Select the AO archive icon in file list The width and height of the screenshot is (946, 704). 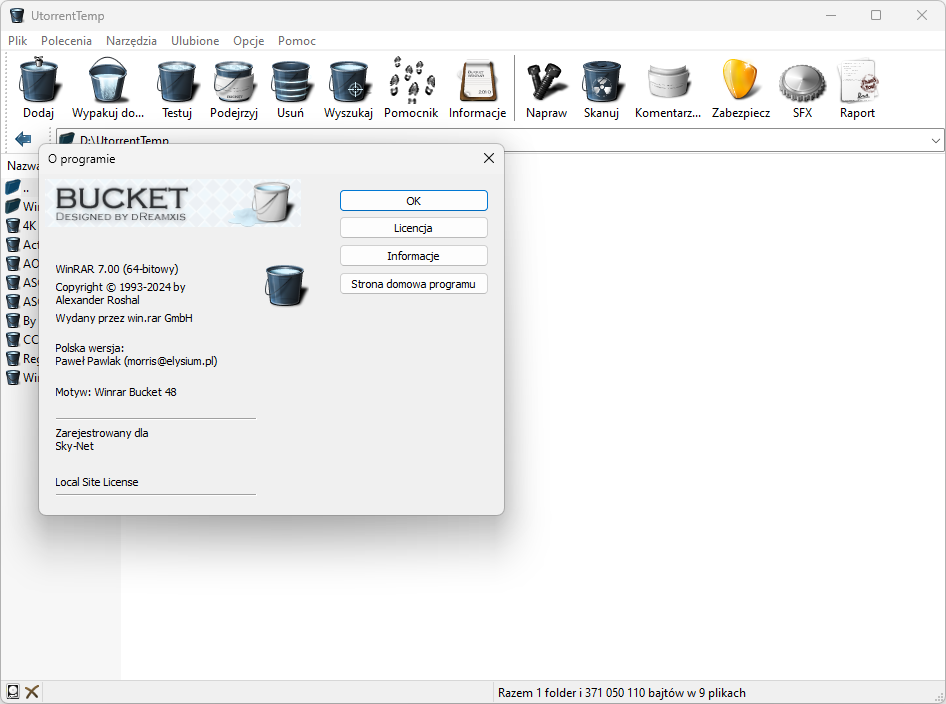tap(13, 264)
